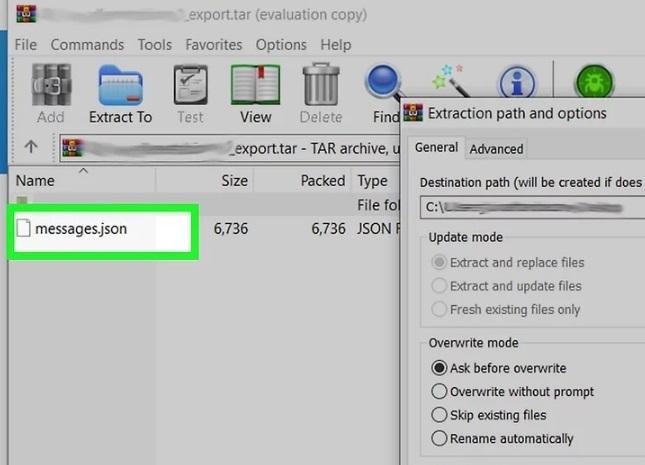
Task: Select Skip existing files option
Action: point(489,415)
